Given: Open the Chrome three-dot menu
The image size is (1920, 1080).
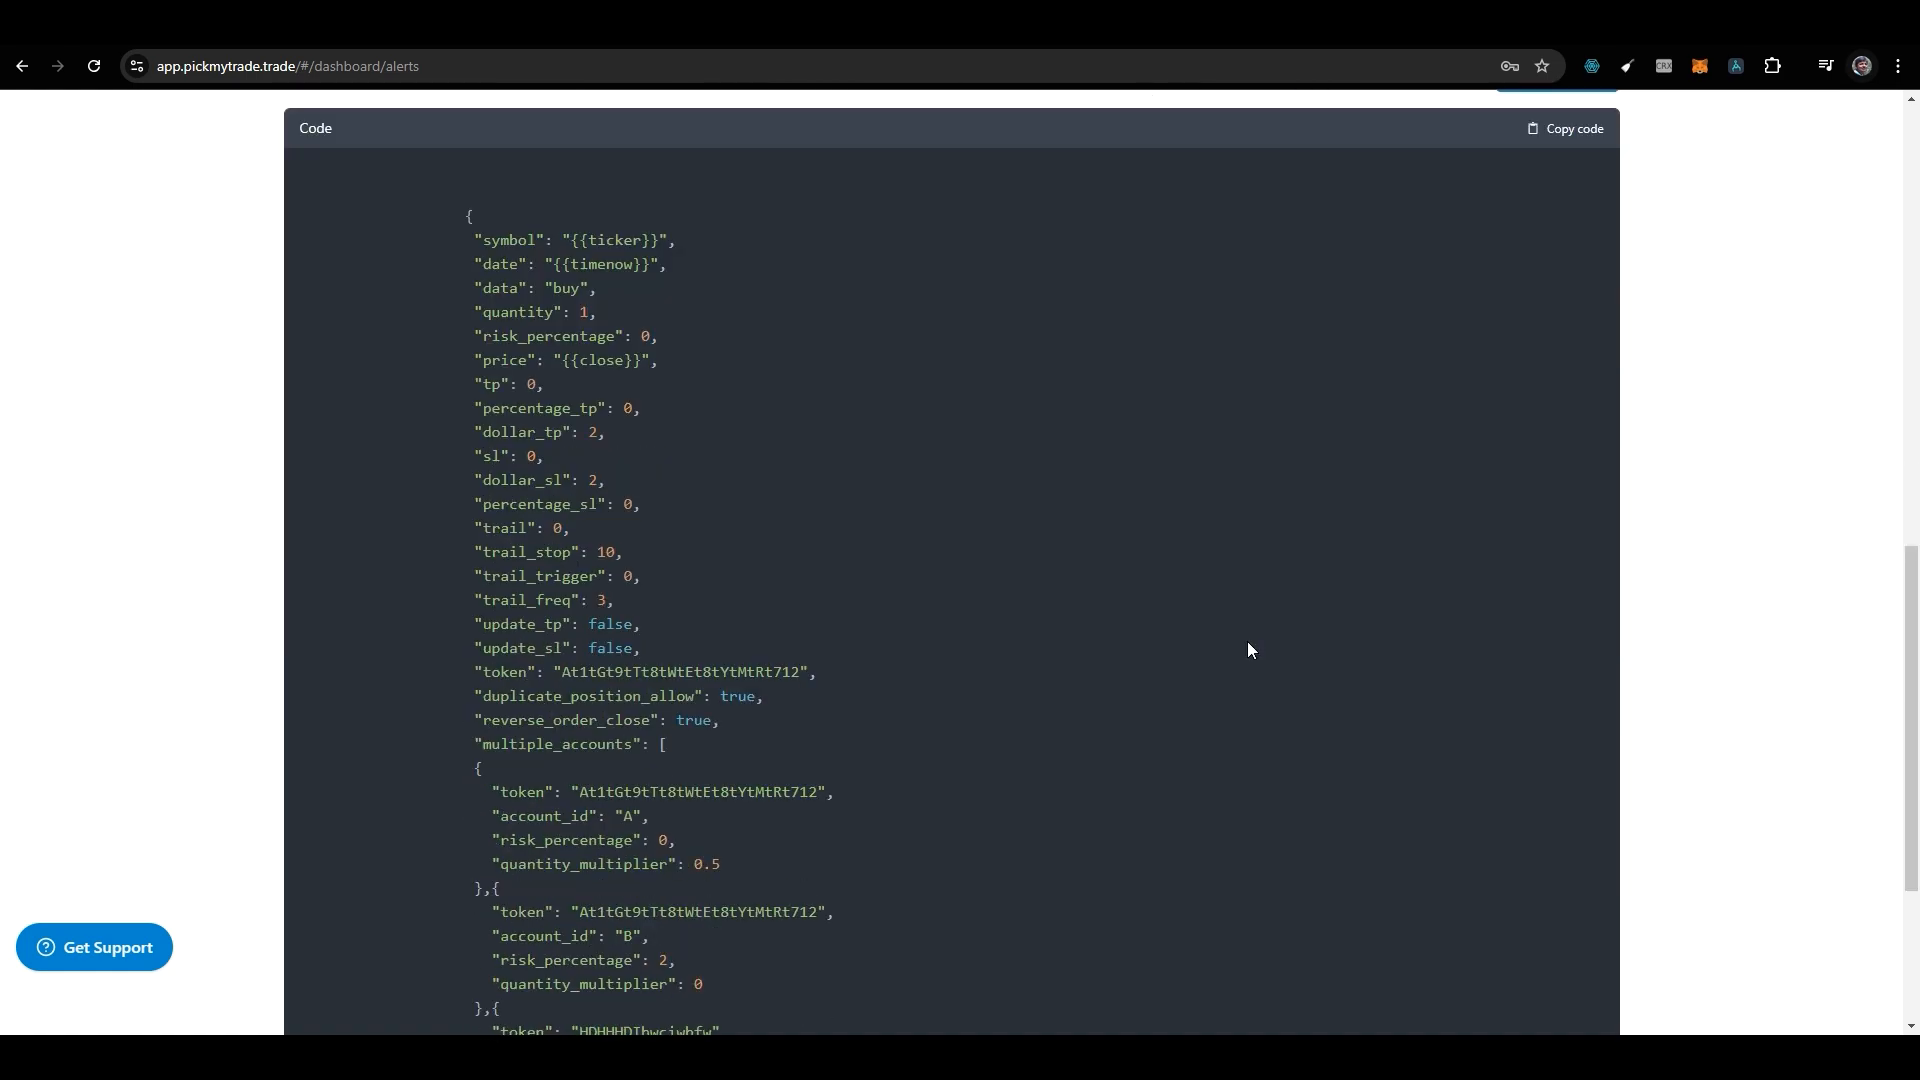Looking at the screenshot, I should pos(1898,66).
